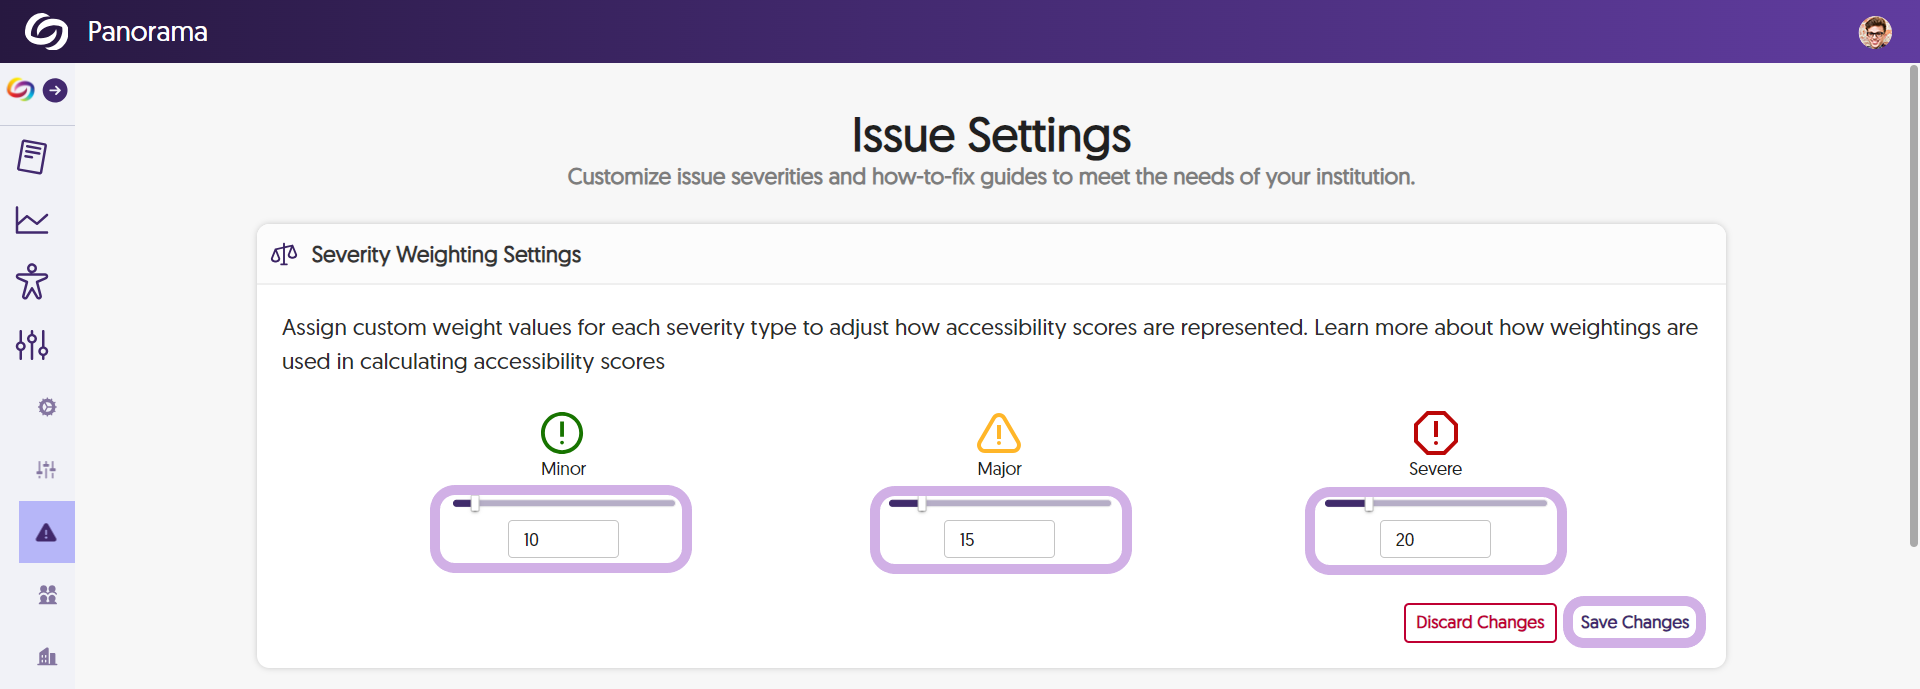Screen dimensions: 1920x689
Task: Click the Panorama title text
Action: pyautogui.click(x=148, y=32)
